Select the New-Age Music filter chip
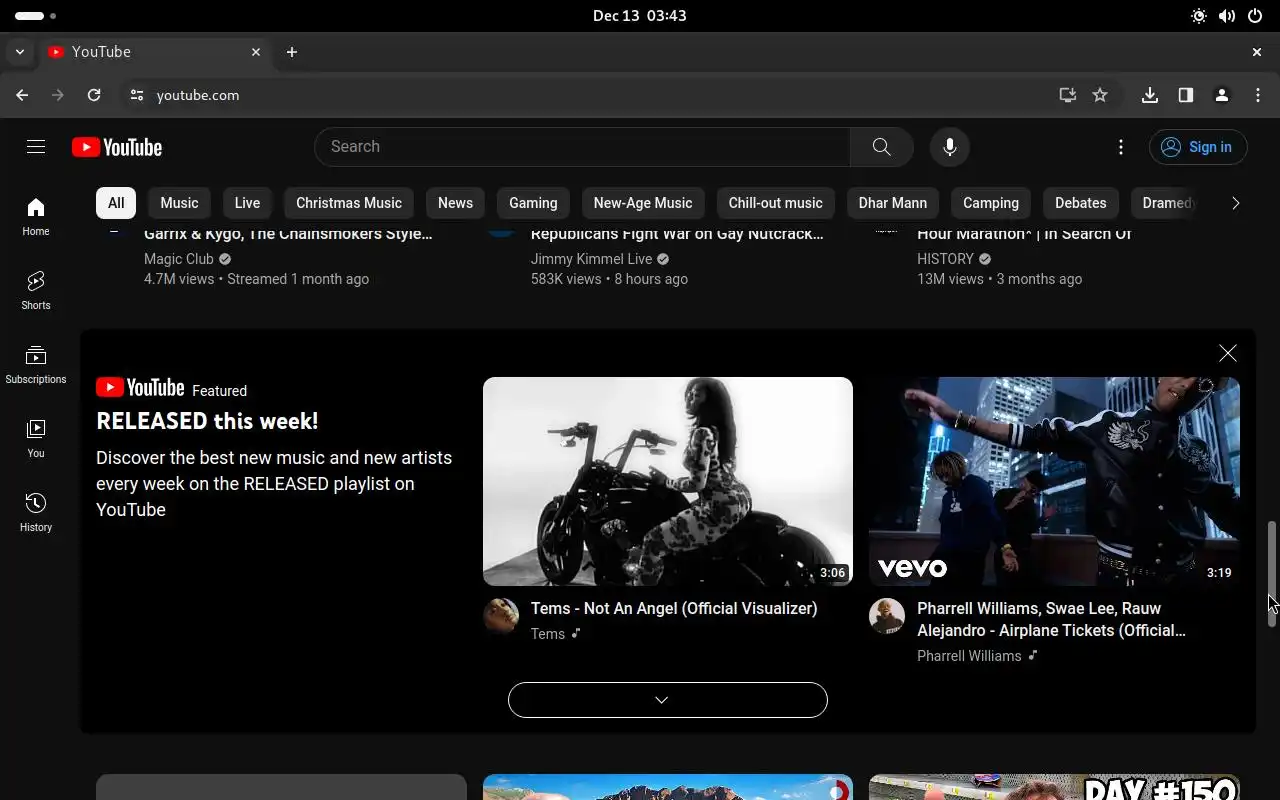The height and width of the screenshot is (800, 1280). click(643, 203)
